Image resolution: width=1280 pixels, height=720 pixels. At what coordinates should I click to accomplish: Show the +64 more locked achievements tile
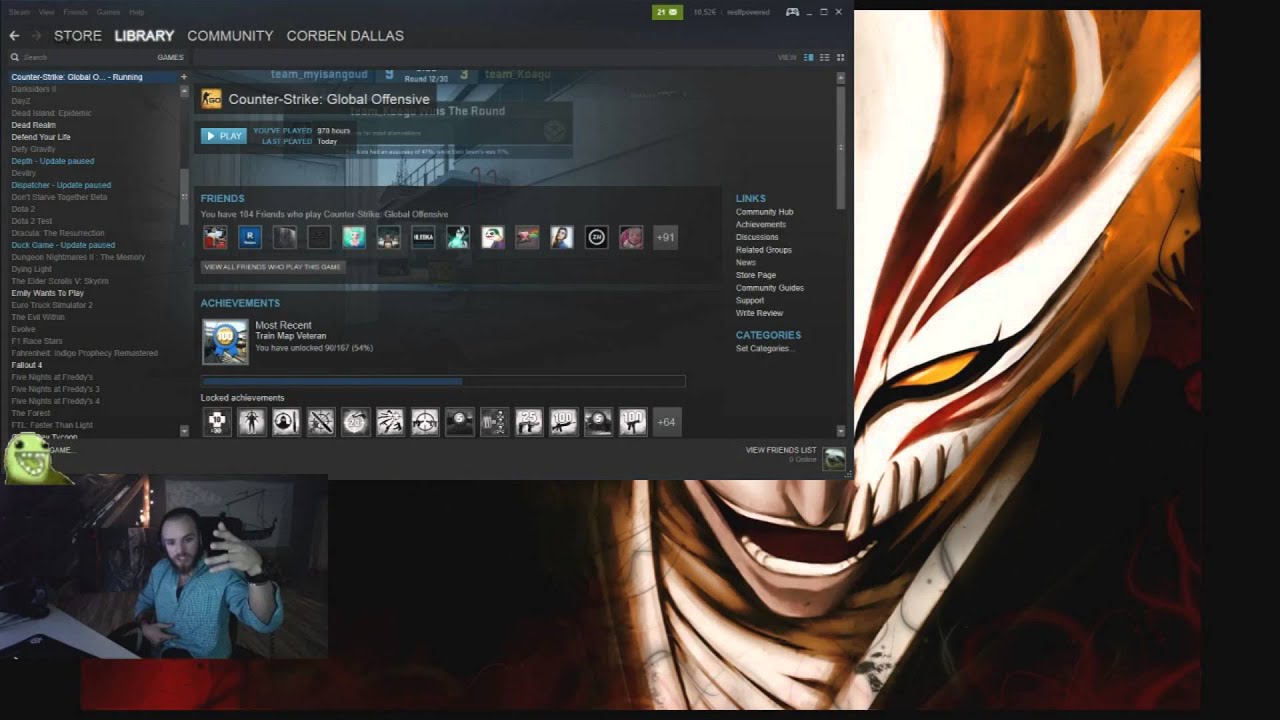[665, 422]
